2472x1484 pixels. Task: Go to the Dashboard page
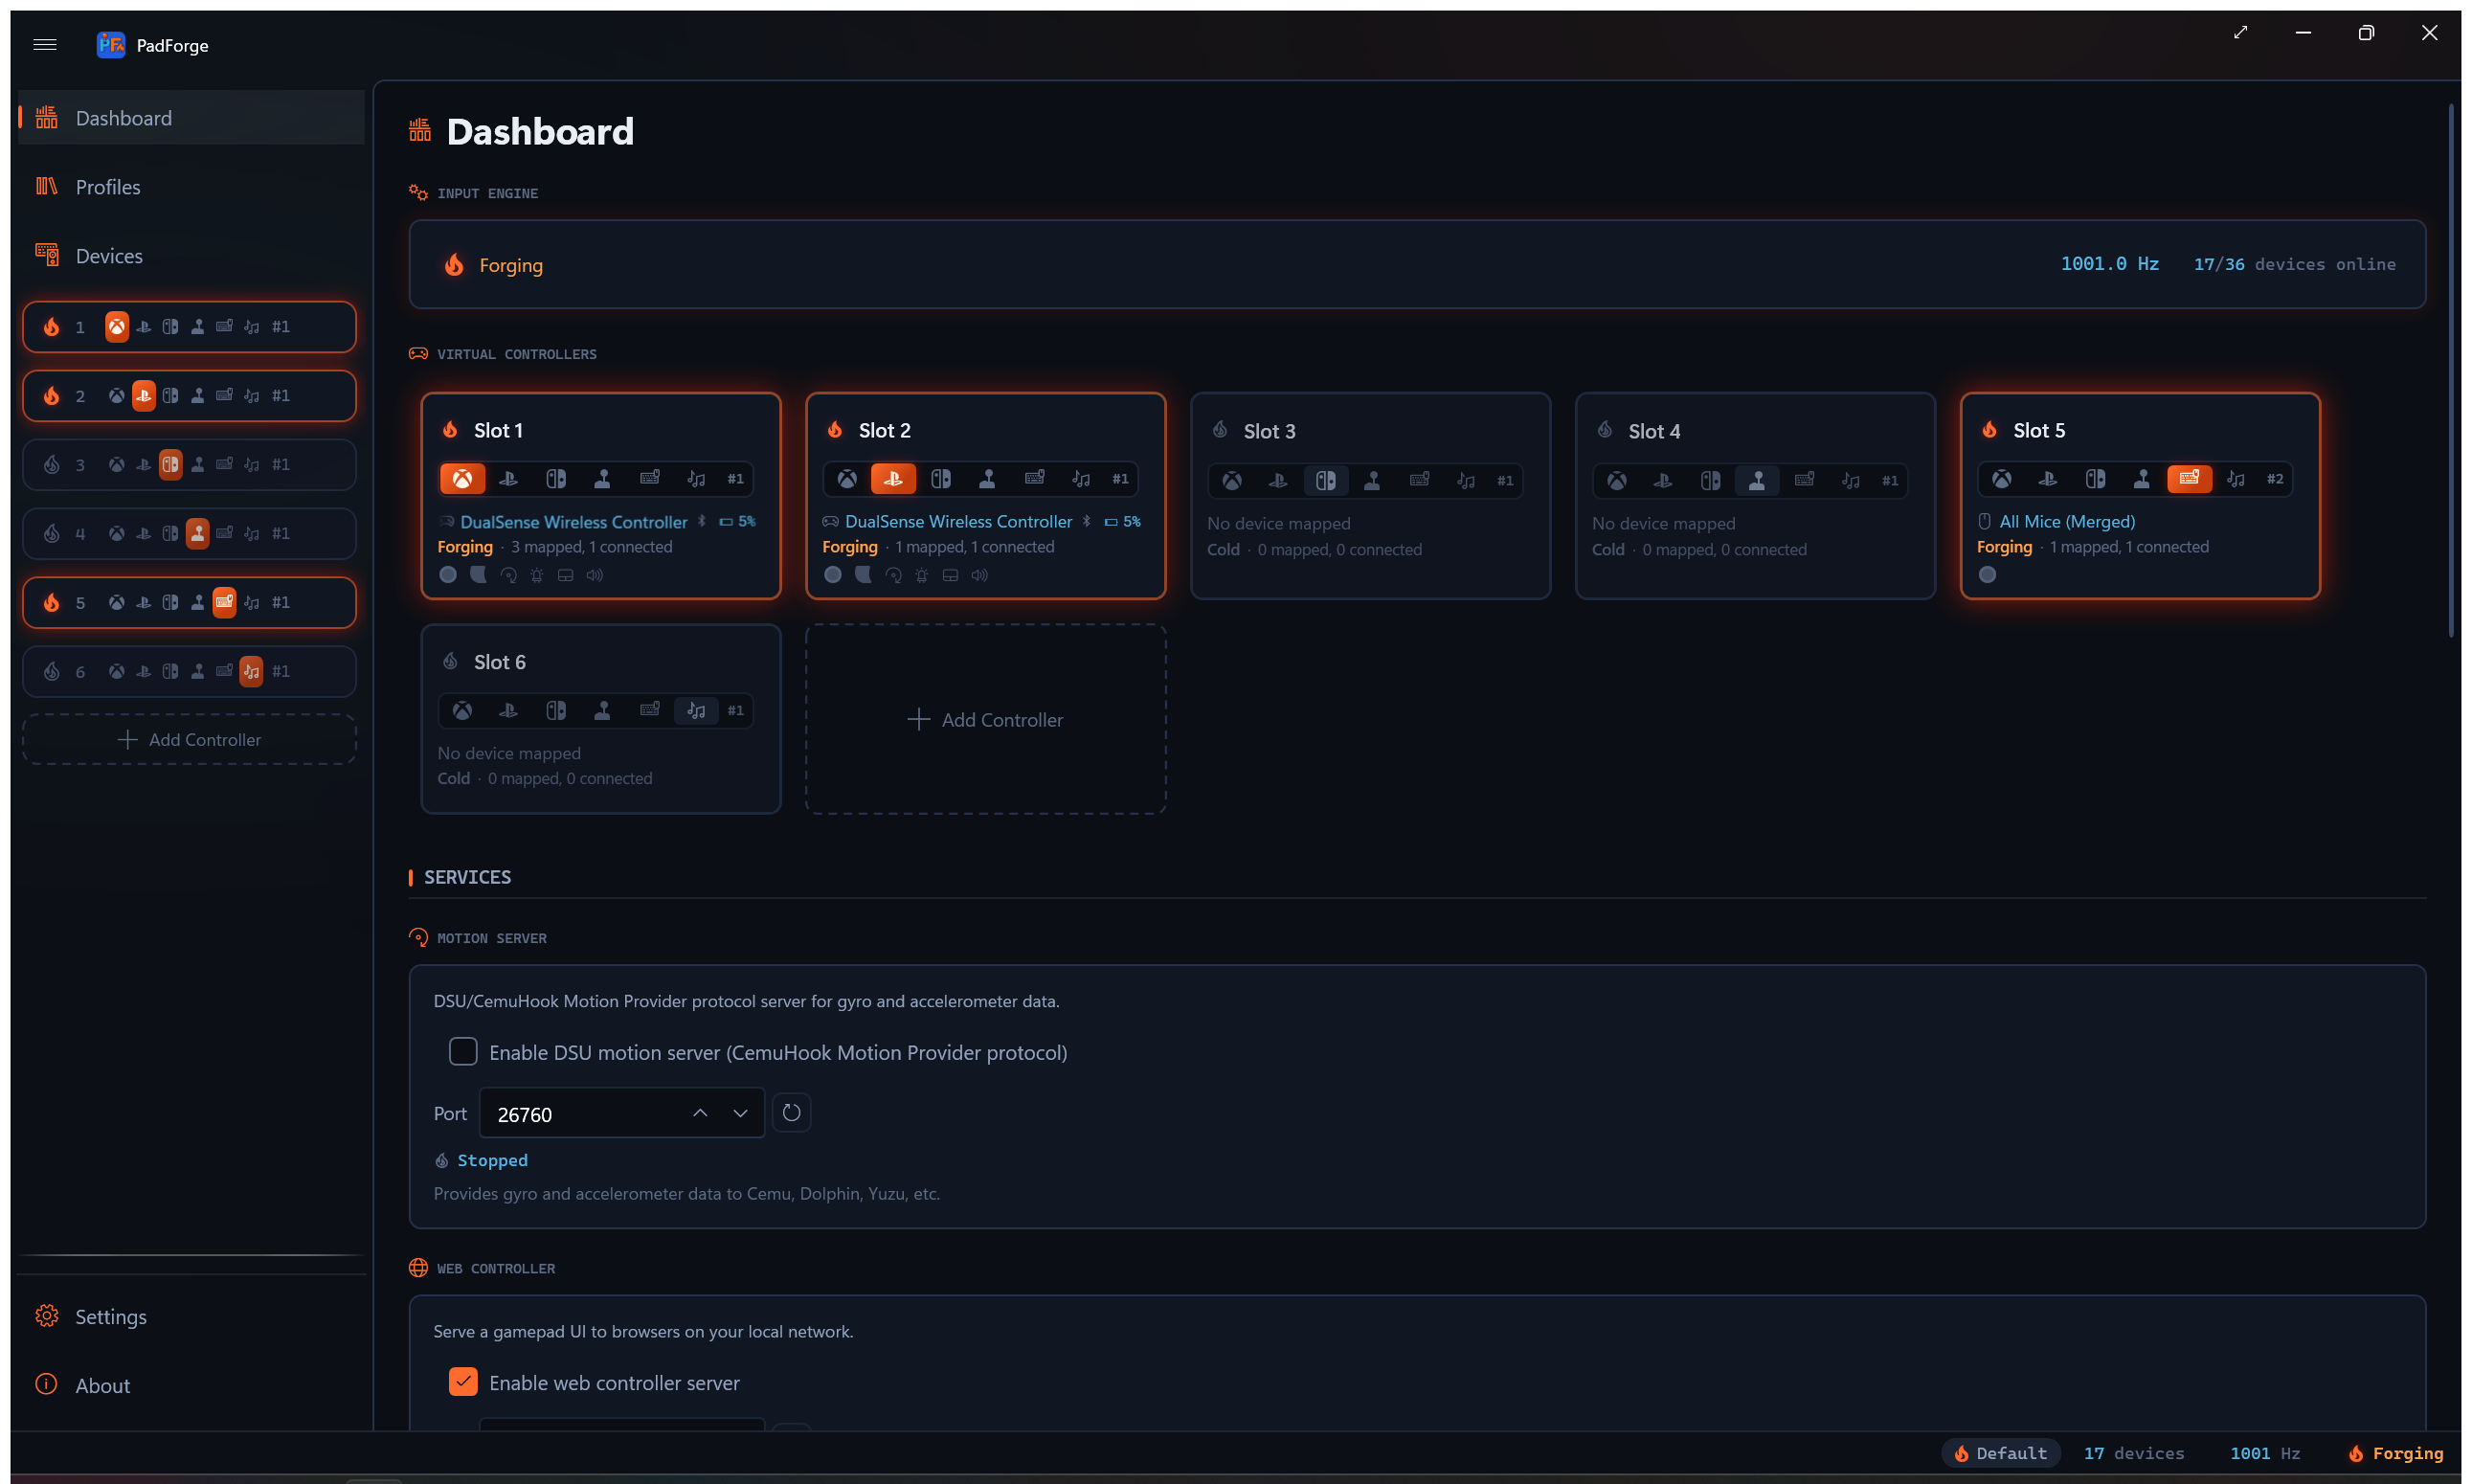pyautogui.click(x=191, y=118)
